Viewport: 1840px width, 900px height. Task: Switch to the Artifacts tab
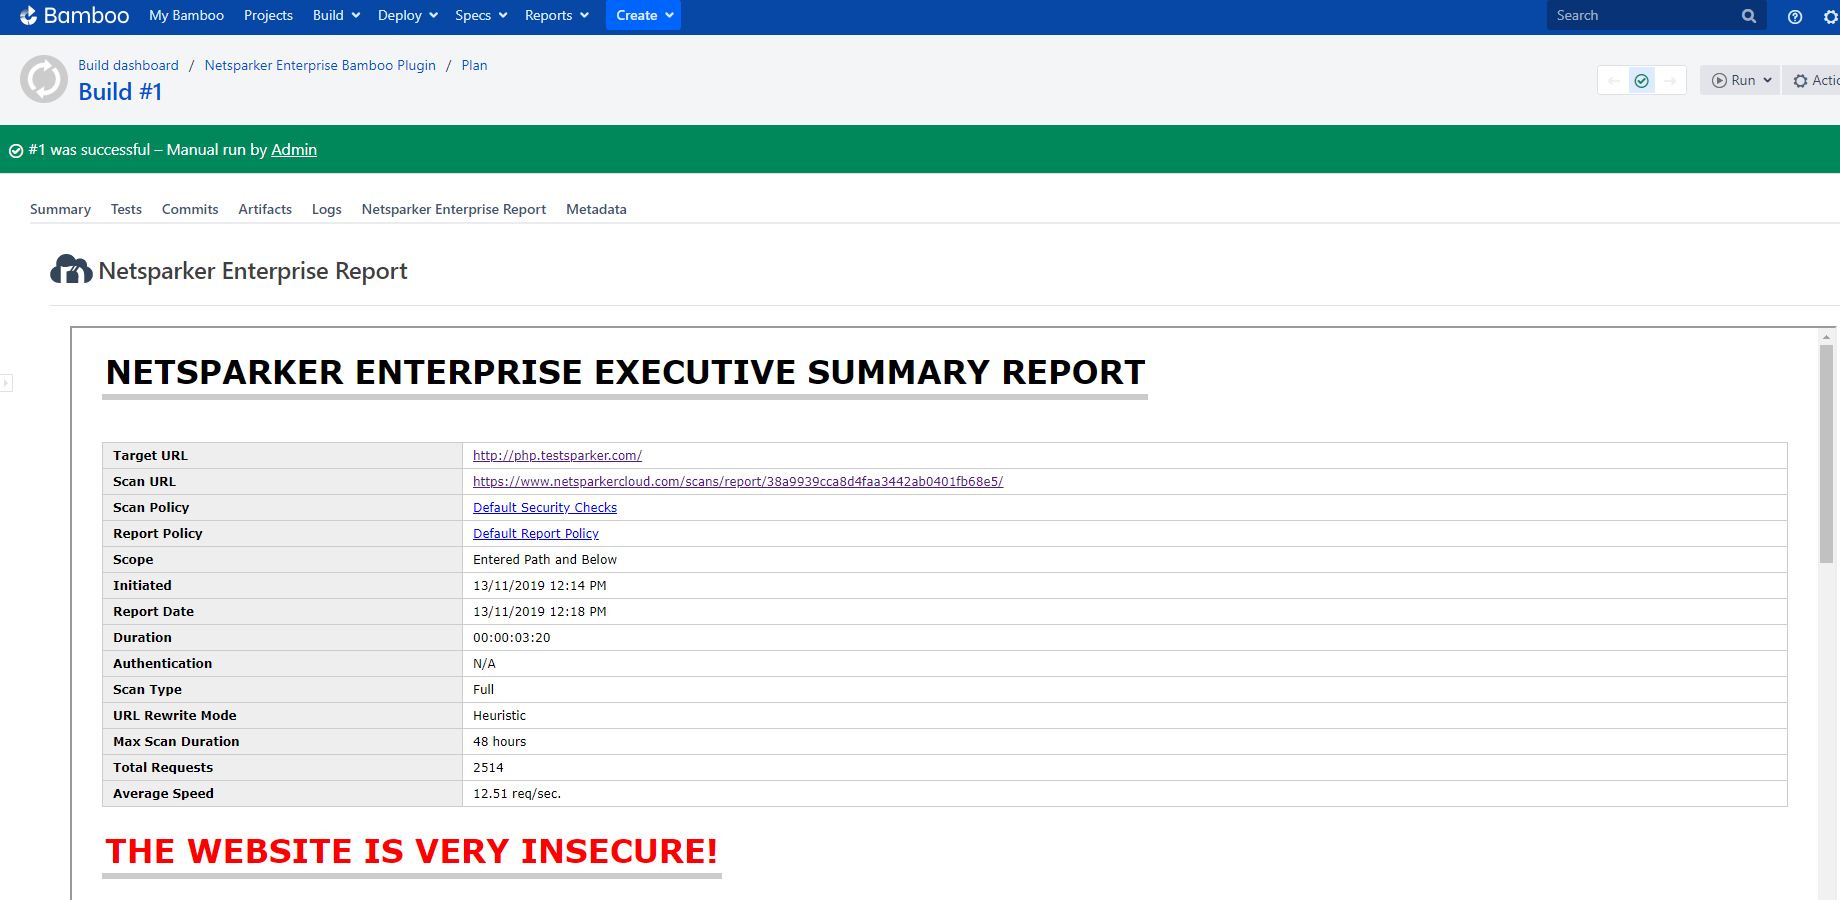click(x=265, y=209)
